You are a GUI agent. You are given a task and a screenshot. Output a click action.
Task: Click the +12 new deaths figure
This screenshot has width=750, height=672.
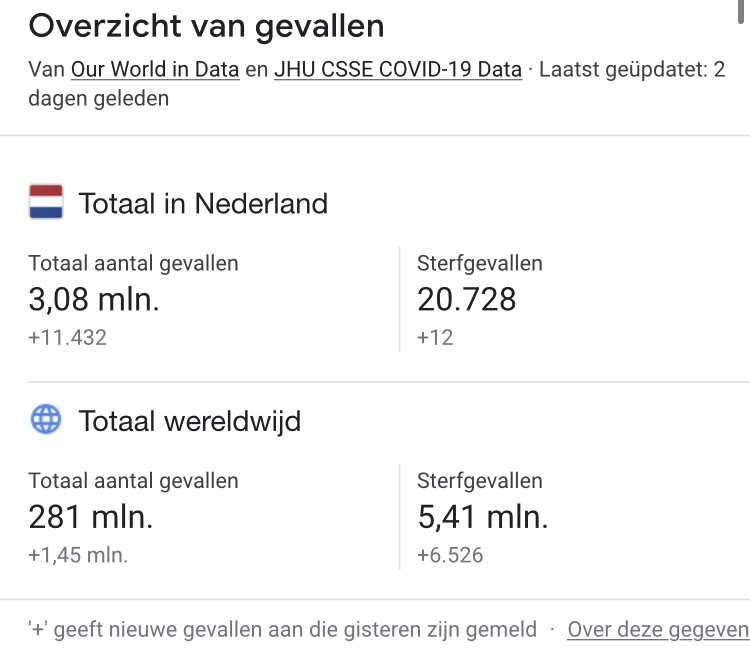[435, 338]
